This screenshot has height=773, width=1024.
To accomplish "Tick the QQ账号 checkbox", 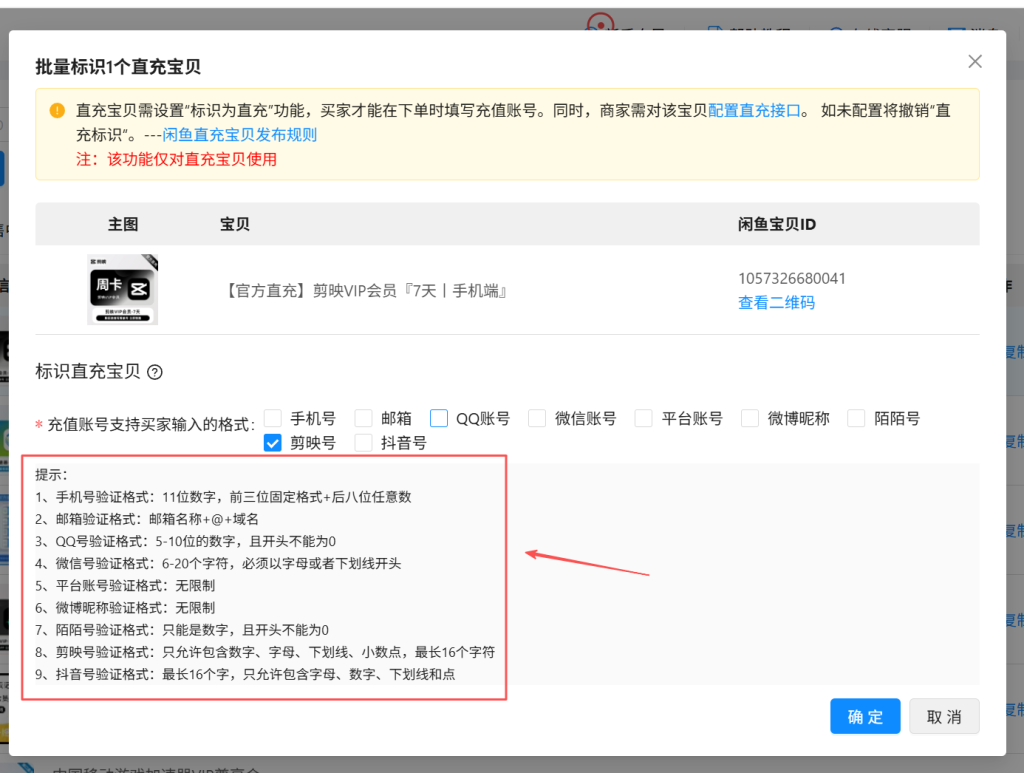I will [x=439, y=418].
